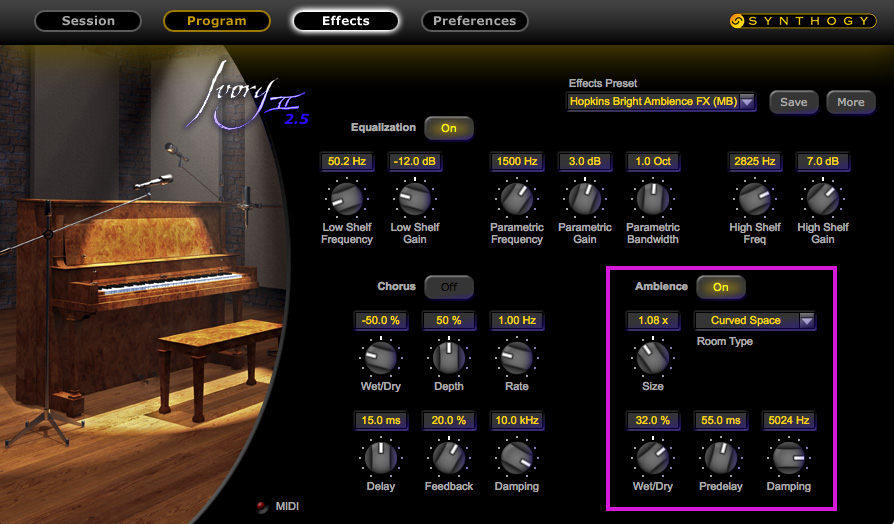
Task: Open the Program tab
Action: click(217, 21)
